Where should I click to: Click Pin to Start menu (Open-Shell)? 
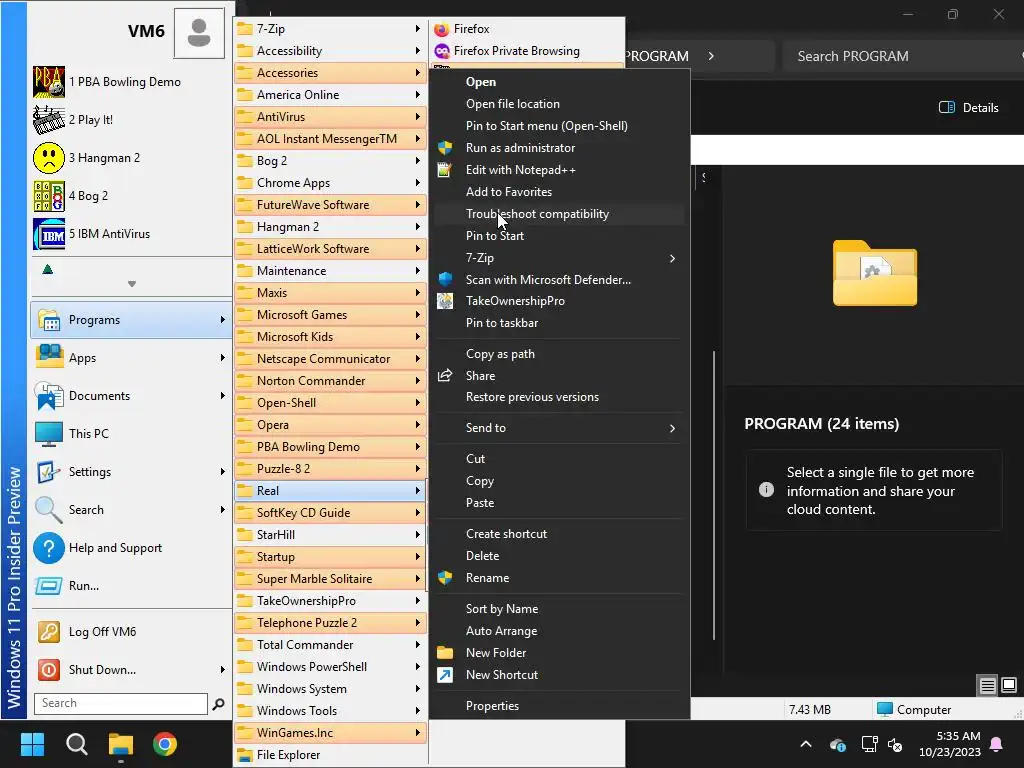(559, 125)
